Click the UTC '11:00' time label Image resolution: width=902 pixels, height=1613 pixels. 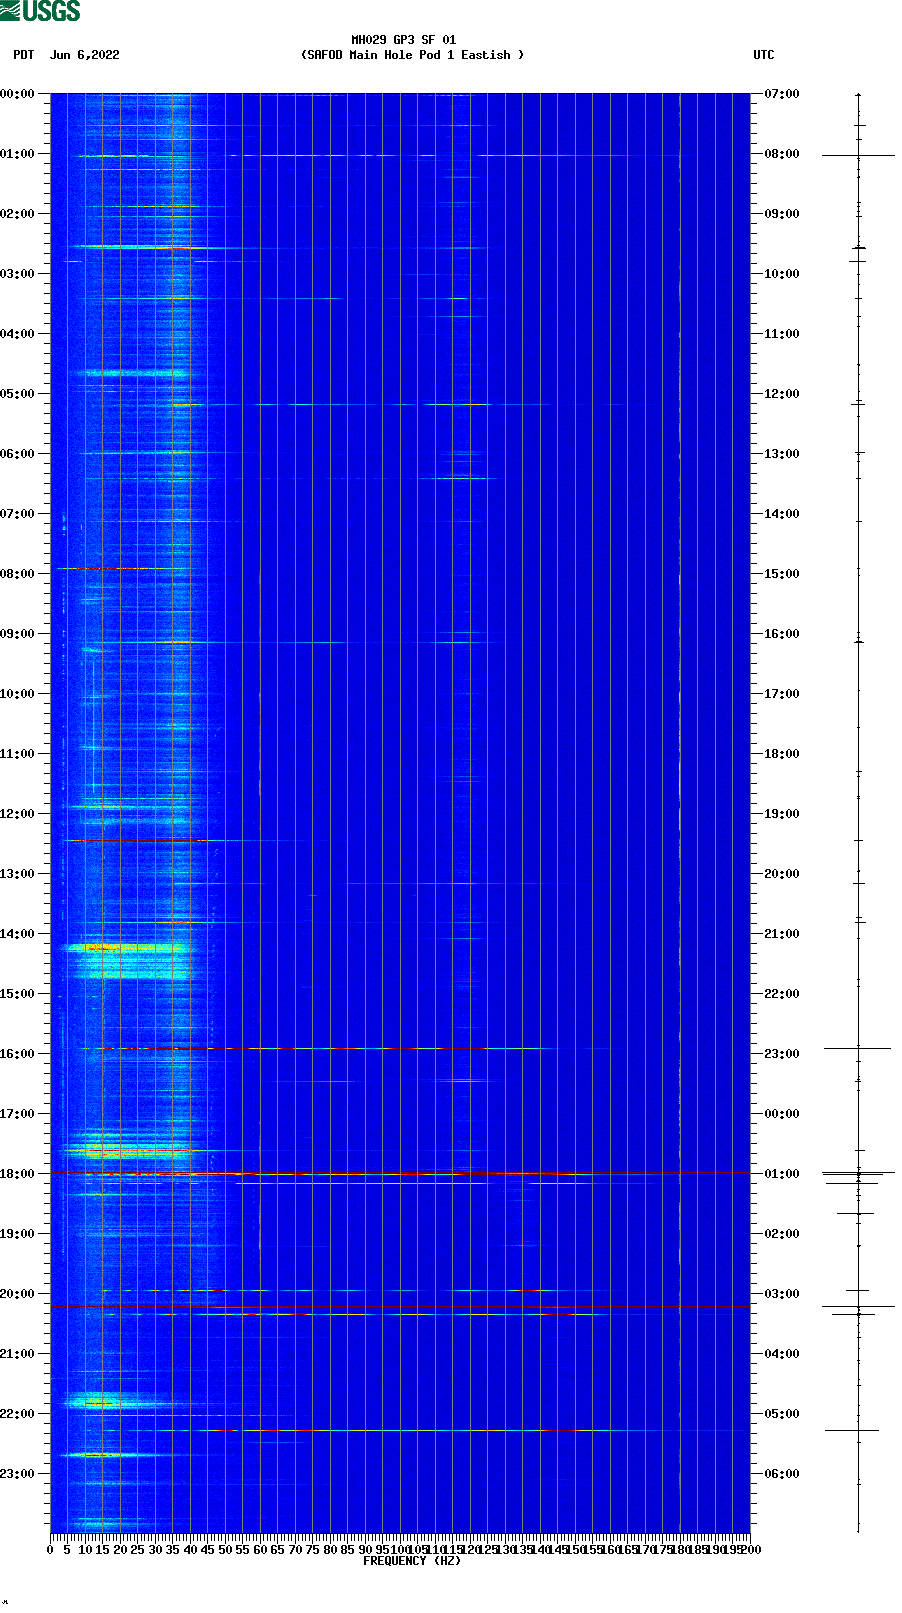[782, 334]
